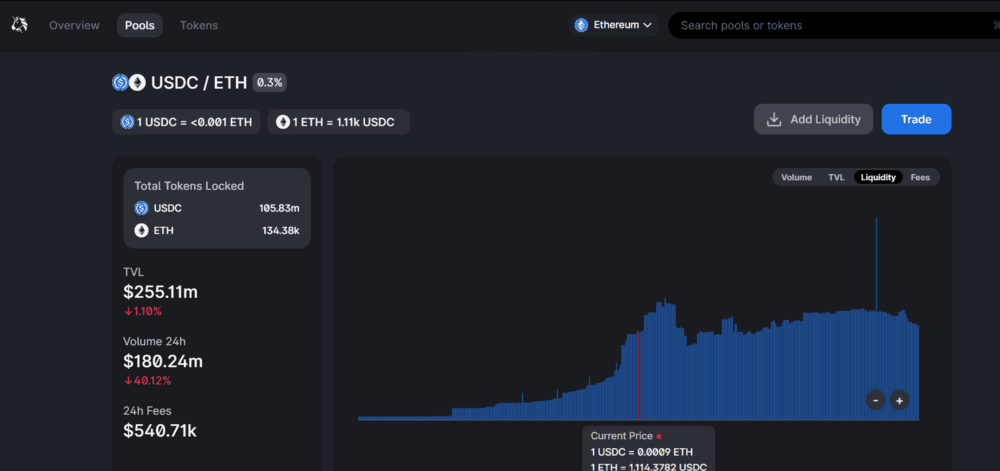Open the Overview page
The width and height of the screenshot is (1000, 471).
(75, 25)
